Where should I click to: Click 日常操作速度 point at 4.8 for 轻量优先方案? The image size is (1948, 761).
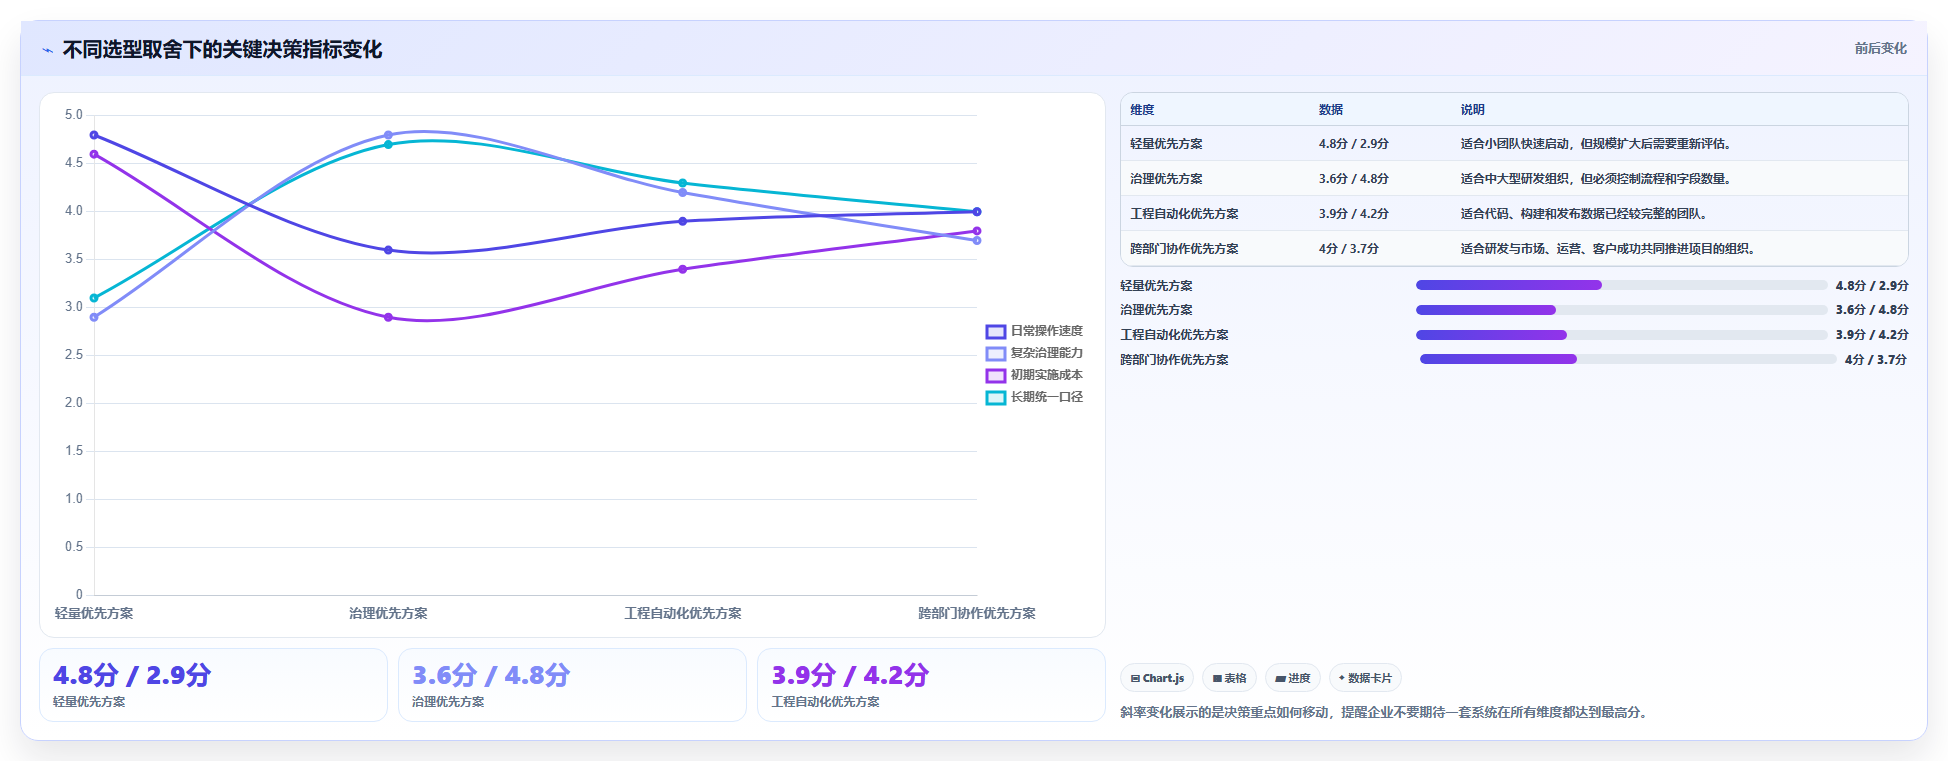[x=94, y=135]
